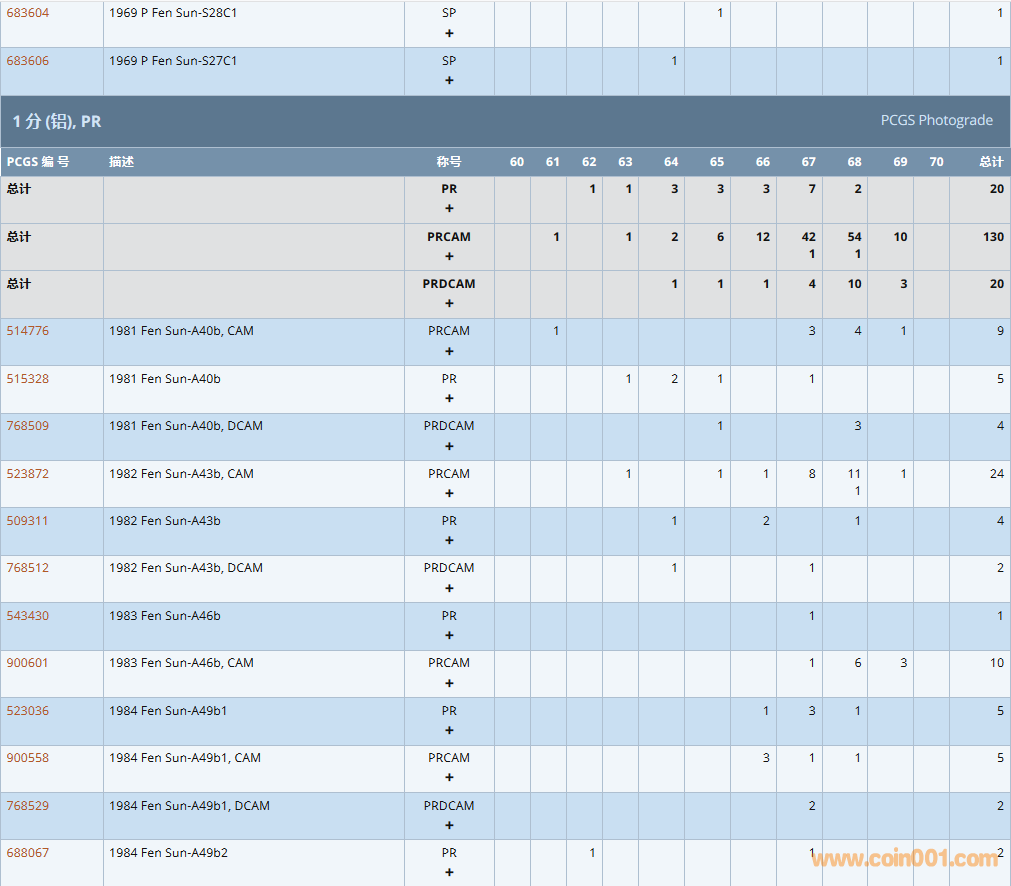Expand plus under 1981 Fen Sun-A40b, CAM
Screen dimensions: 1011x886
449,351
